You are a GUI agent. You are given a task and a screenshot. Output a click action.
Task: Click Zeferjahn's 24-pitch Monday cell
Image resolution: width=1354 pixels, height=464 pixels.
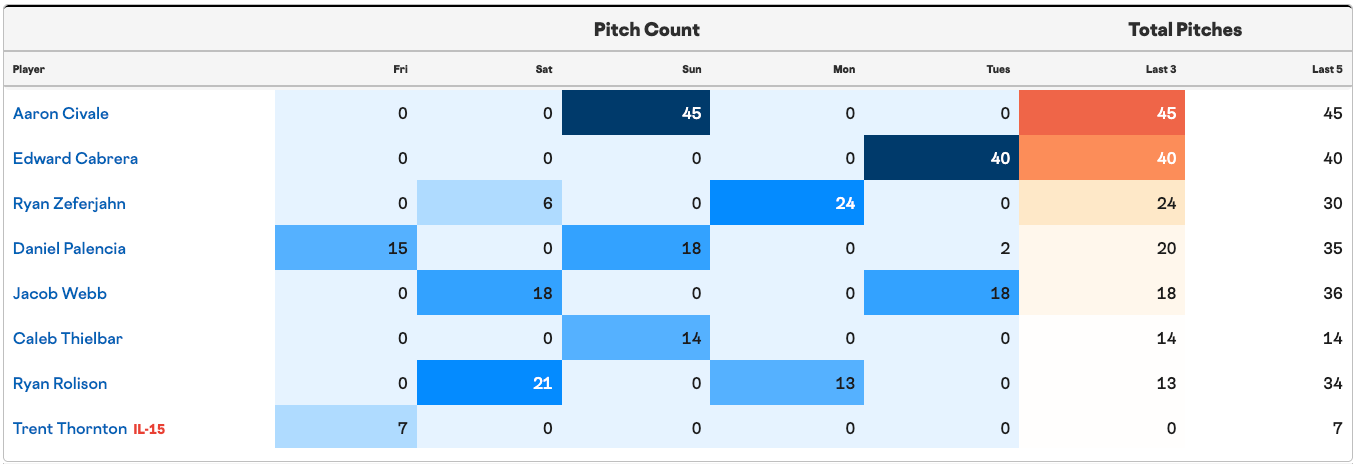click(787, 203)
